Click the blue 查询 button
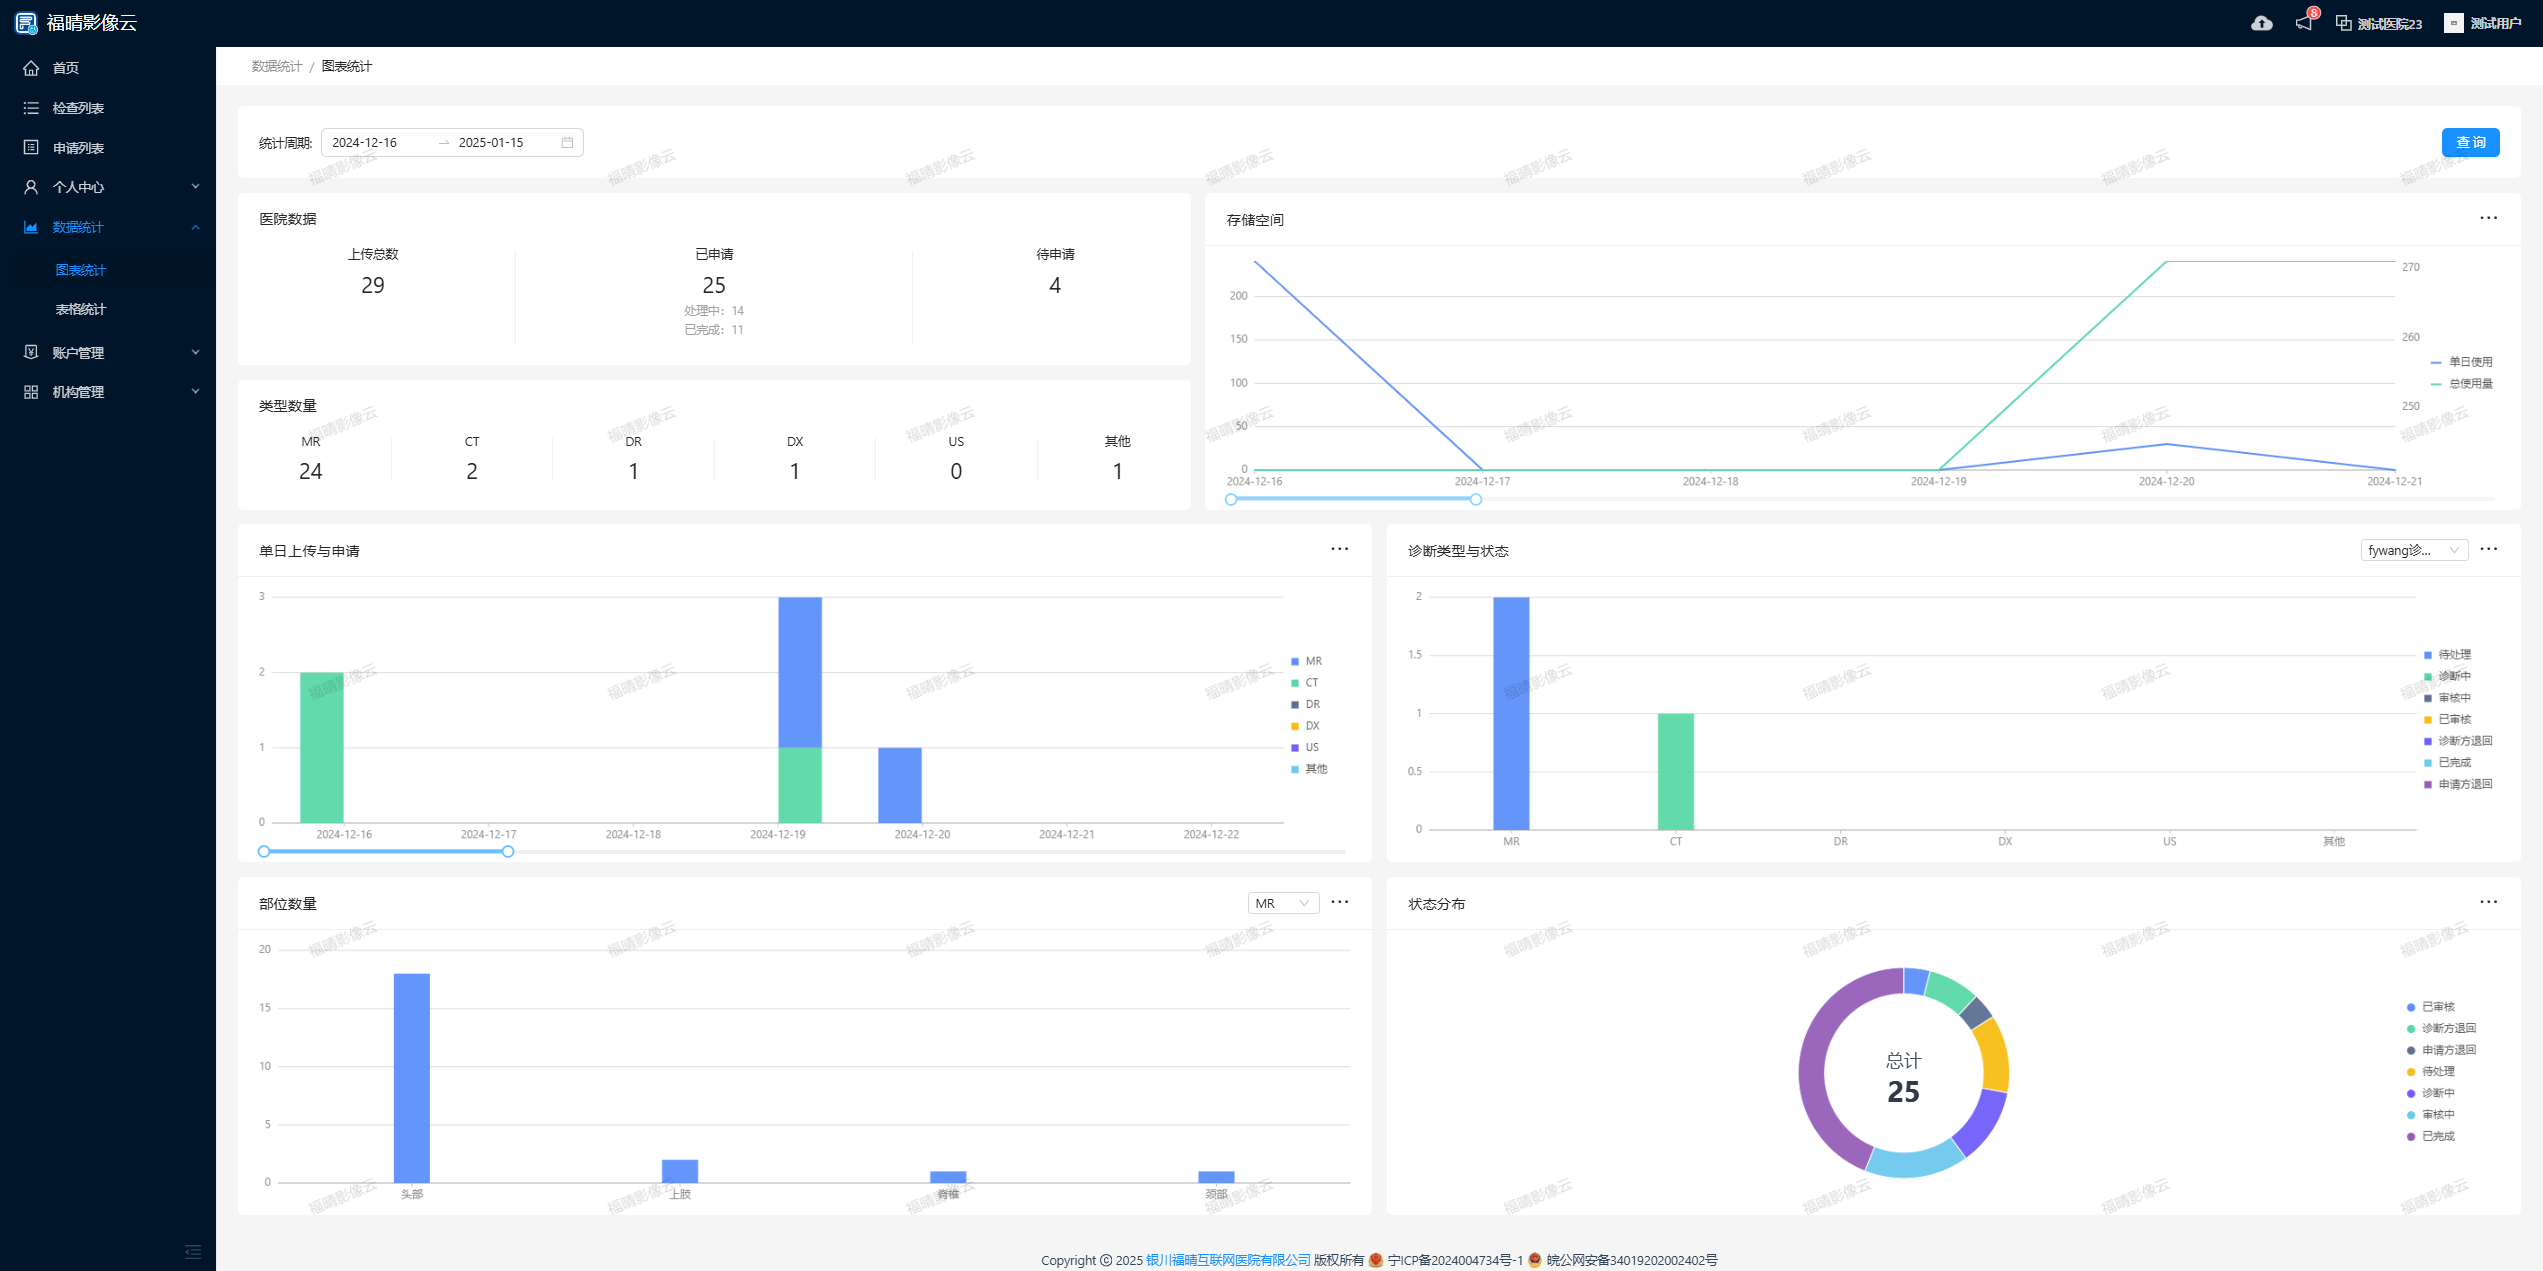The width and height of the screenshot is (2543, 1271). pos(2469,143)
